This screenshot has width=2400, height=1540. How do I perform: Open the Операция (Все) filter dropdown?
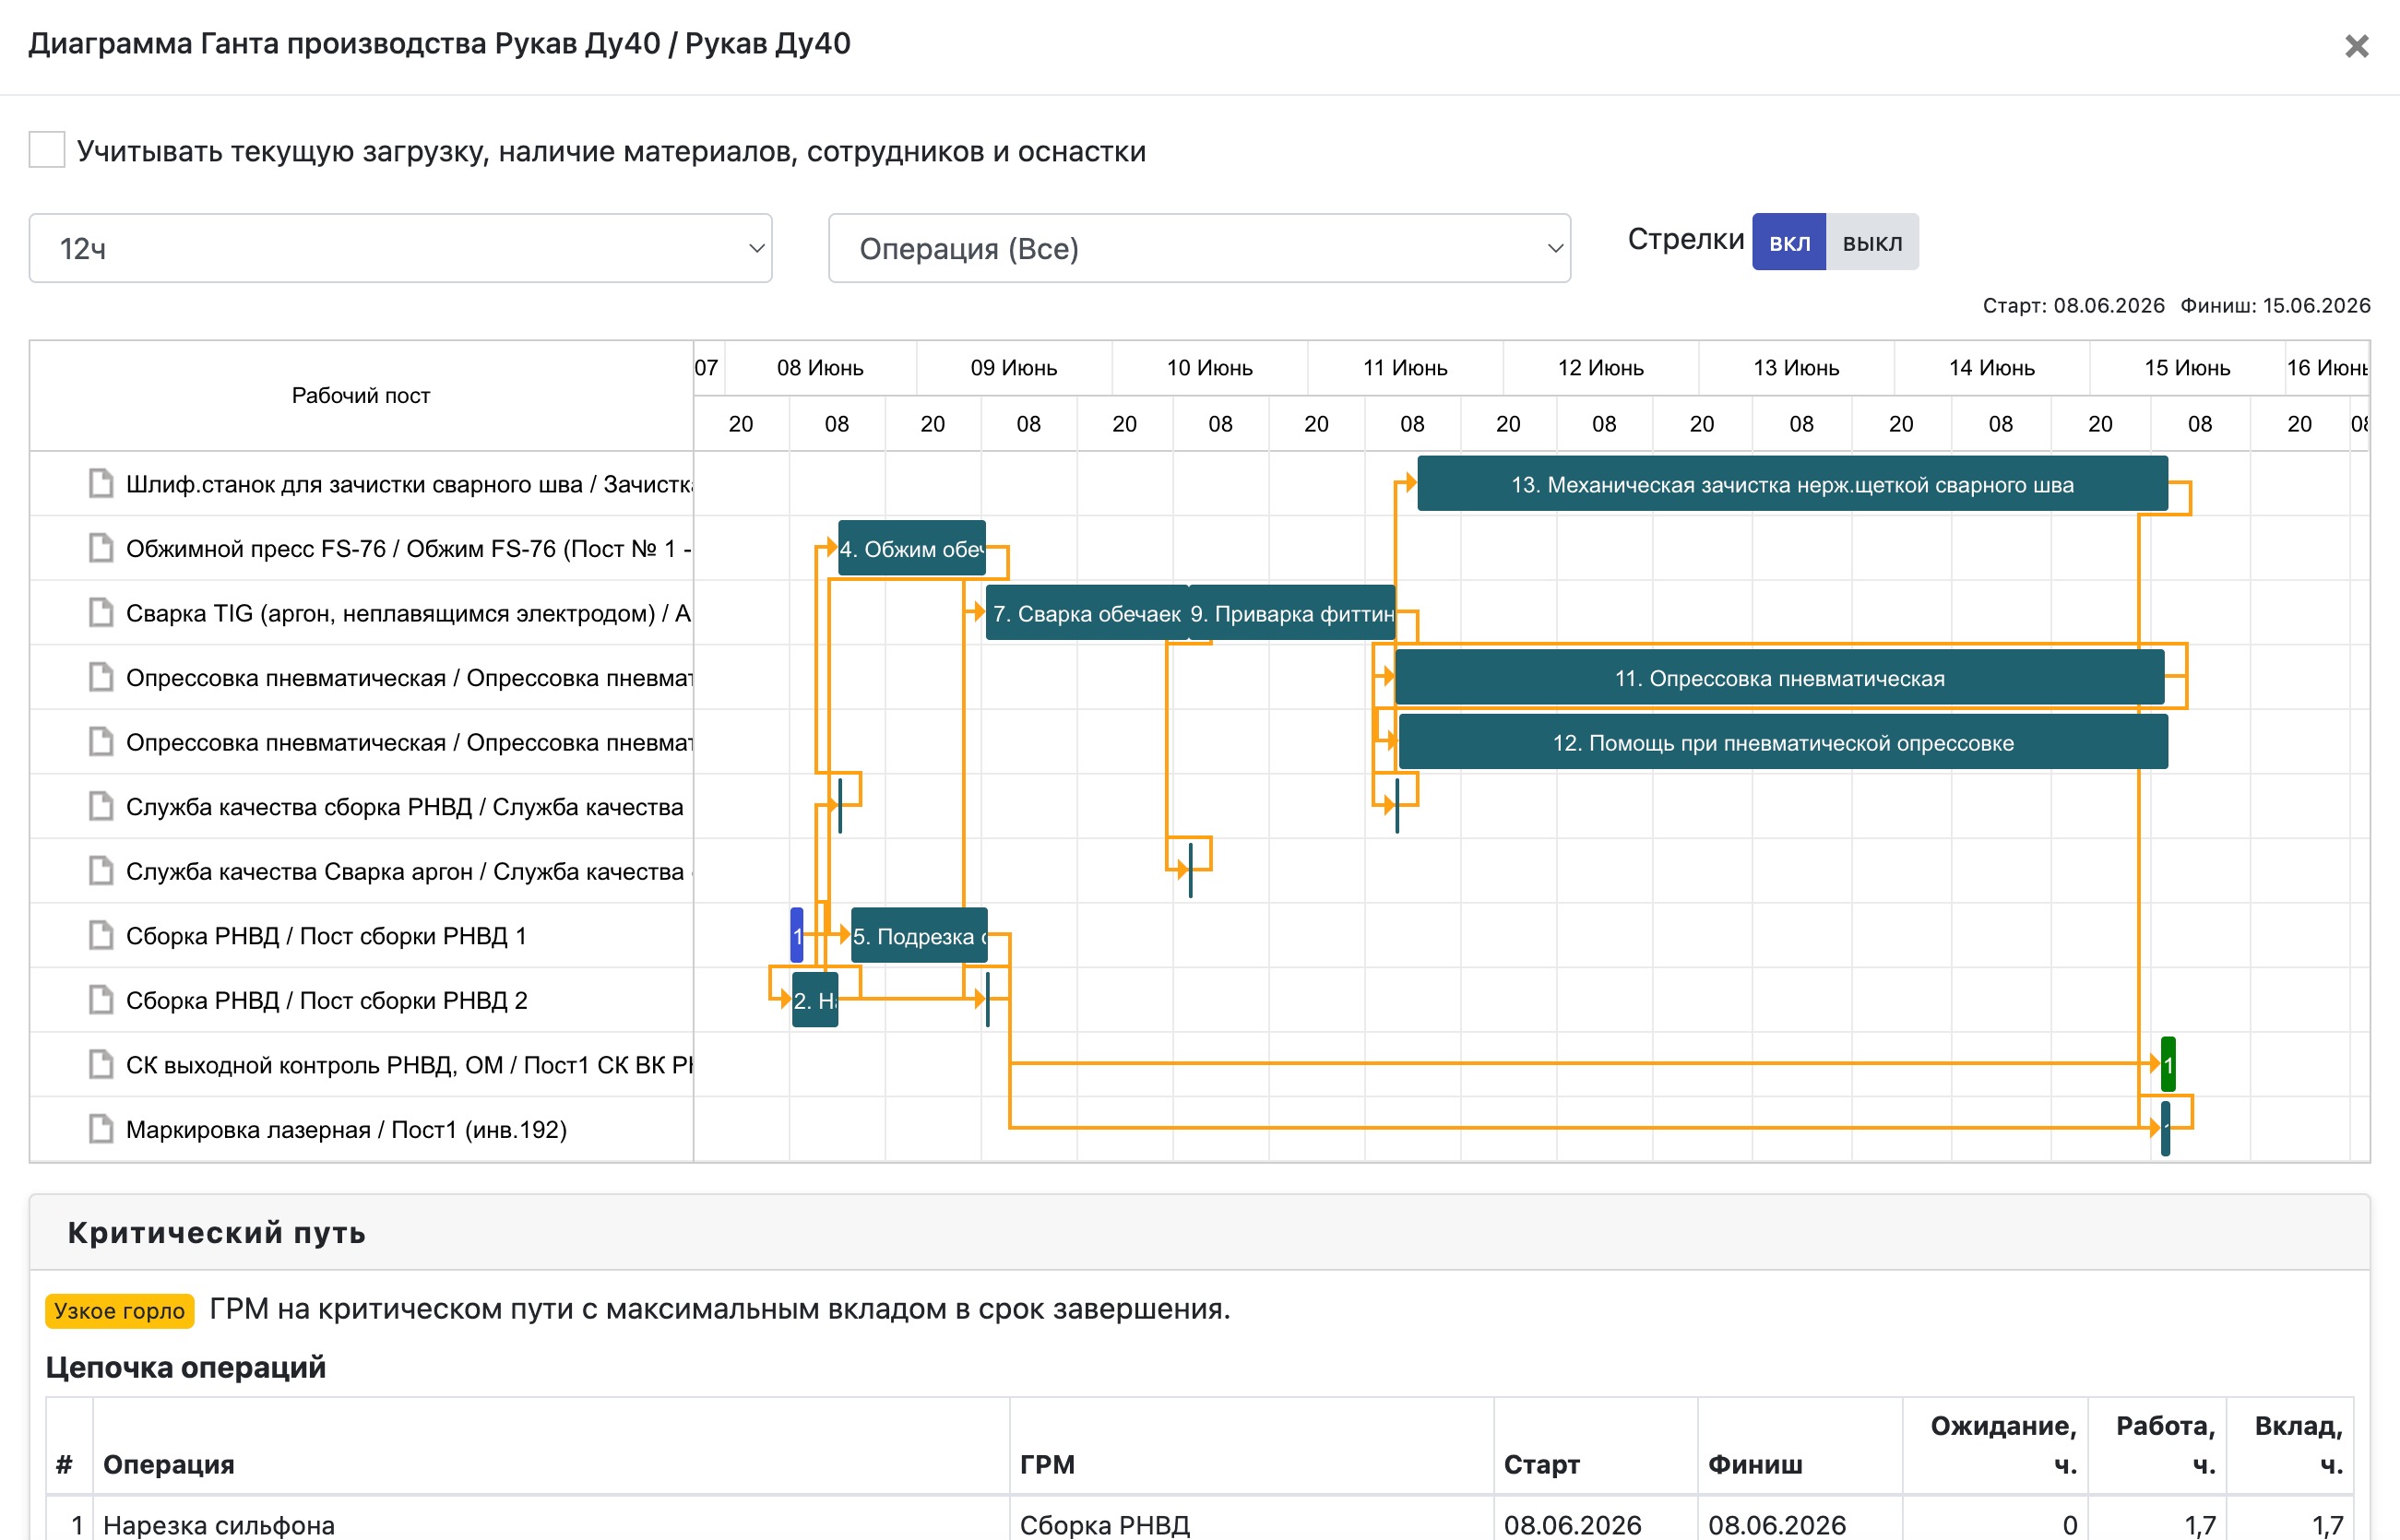click(1199, 248)
